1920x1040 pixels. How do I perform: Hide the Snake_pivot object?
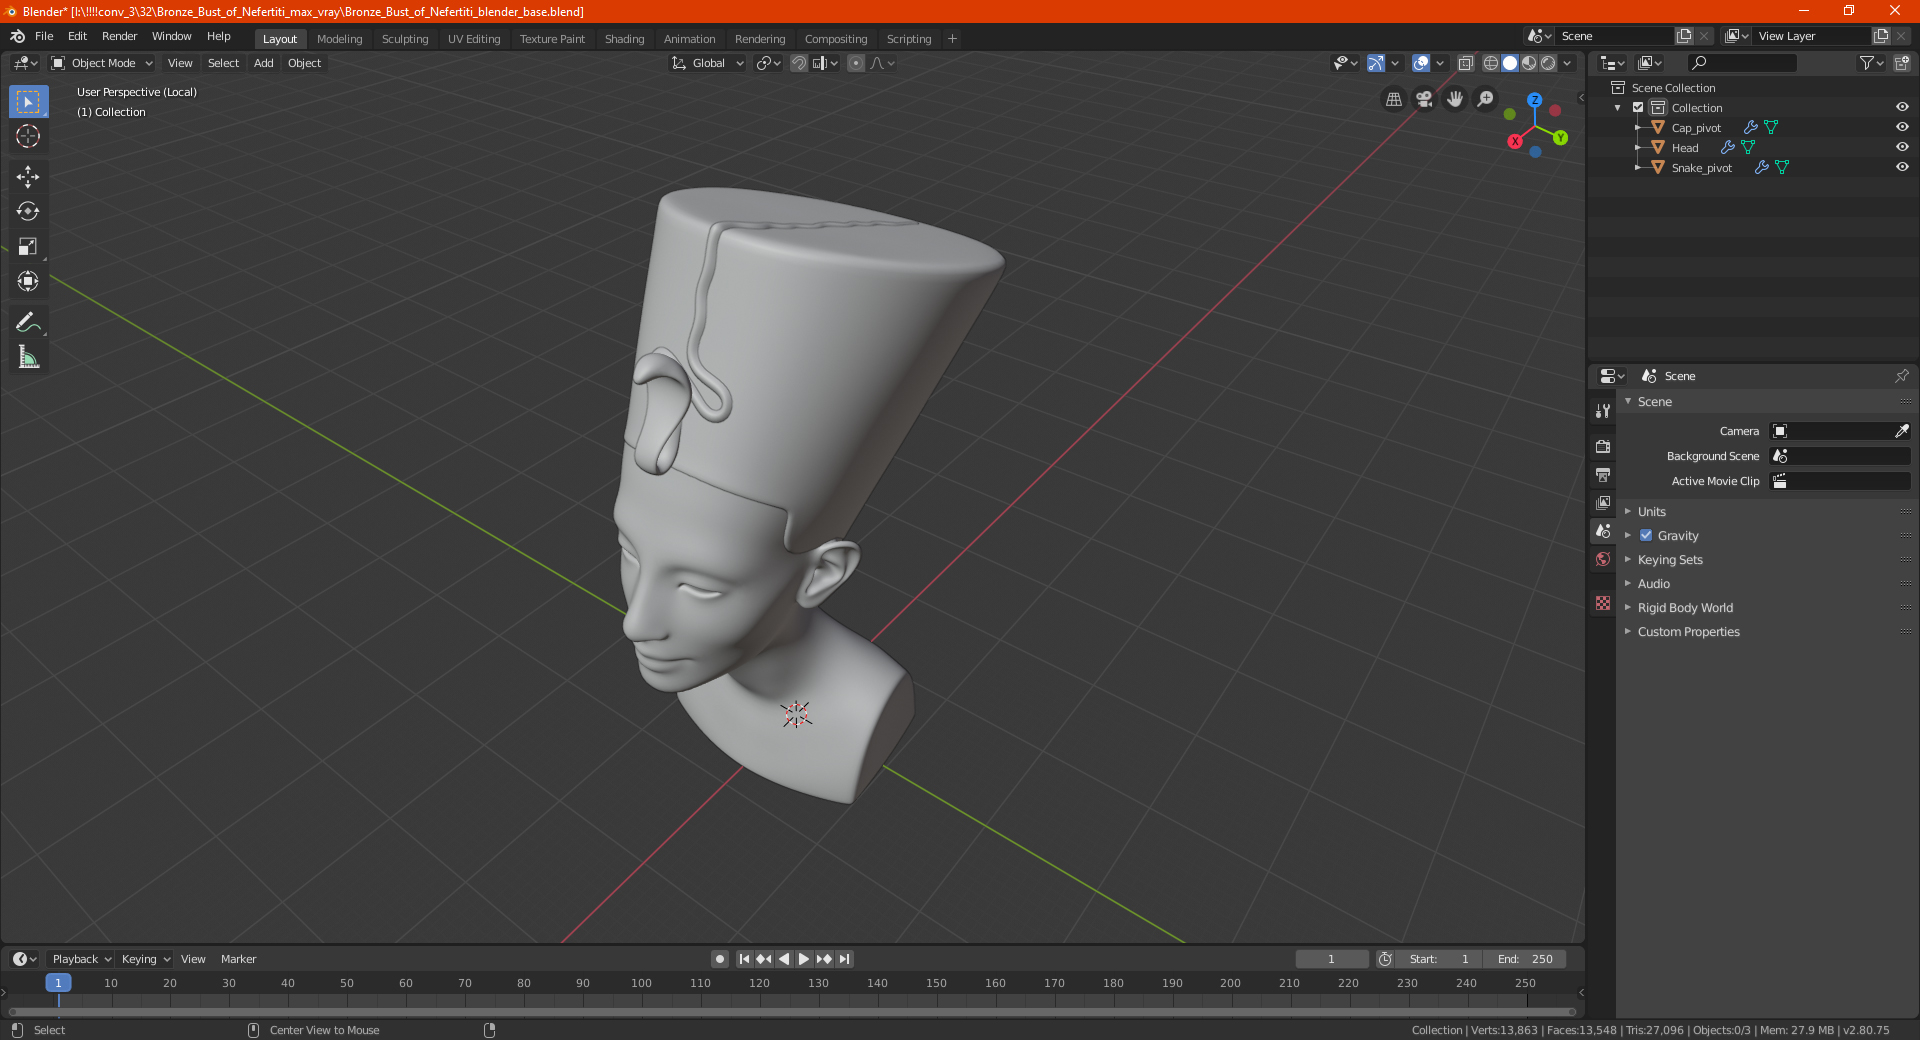1902,167
